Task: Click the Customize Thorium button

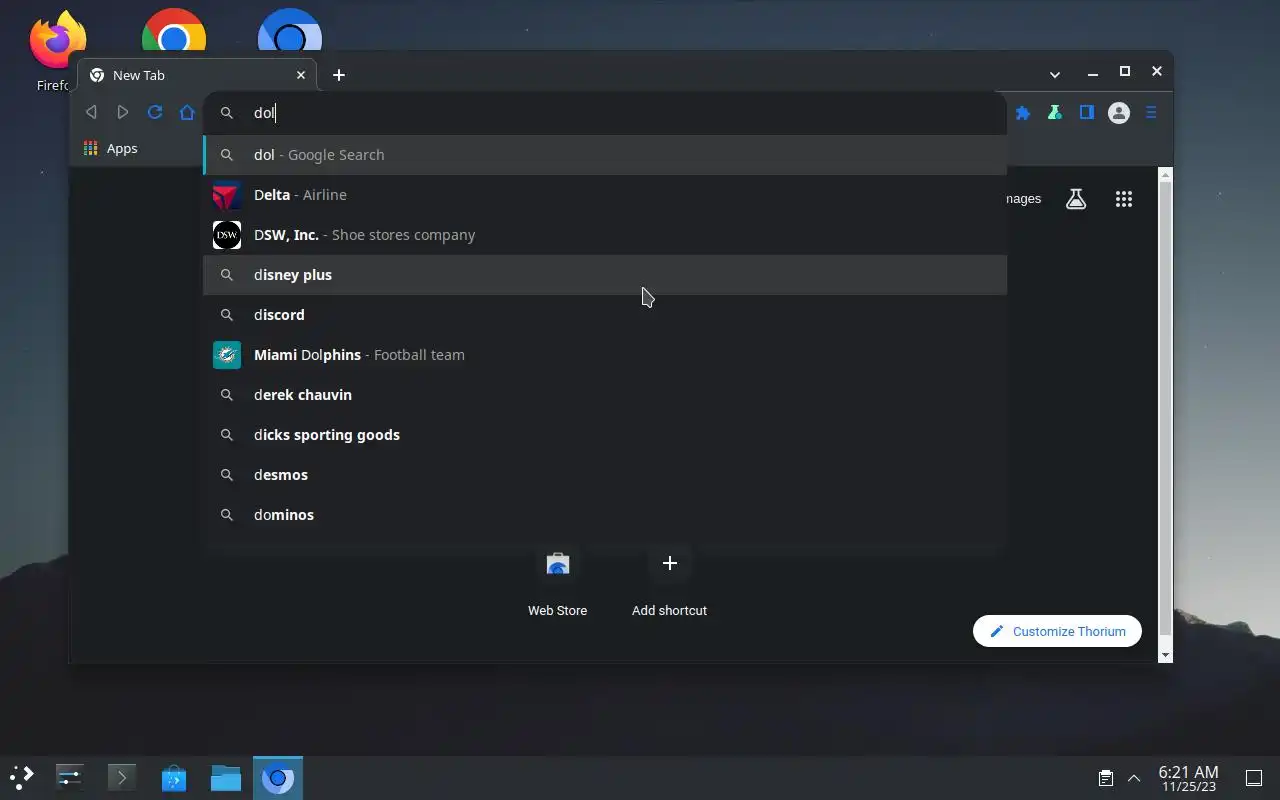Action: pos(1057,631)
